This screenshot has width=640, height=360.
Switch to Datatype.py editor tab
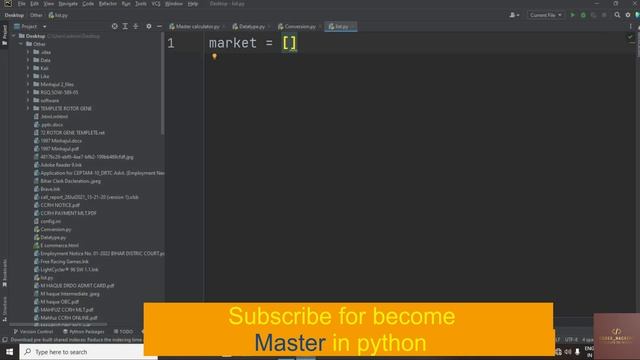251,27
